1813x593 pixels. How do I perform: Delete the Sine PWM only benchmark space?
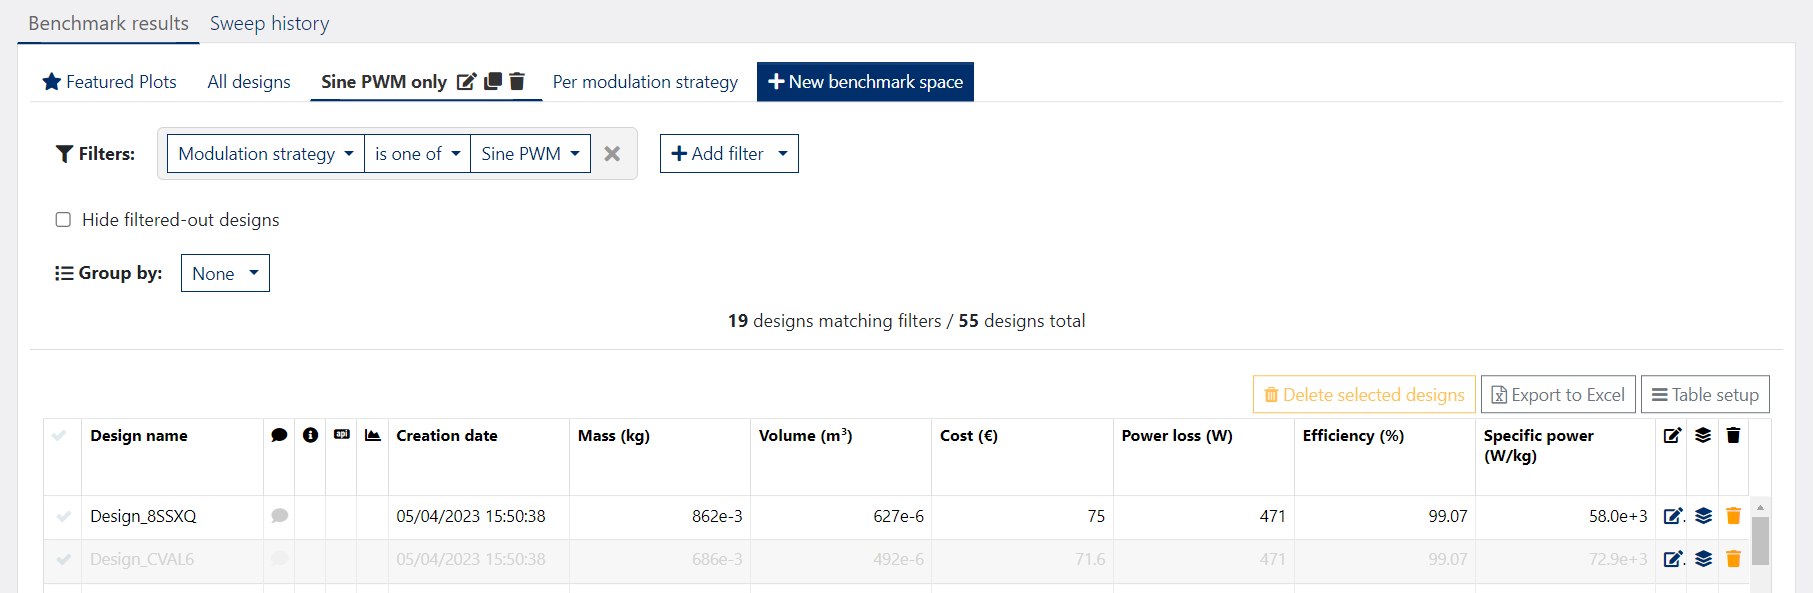[517, 82]
